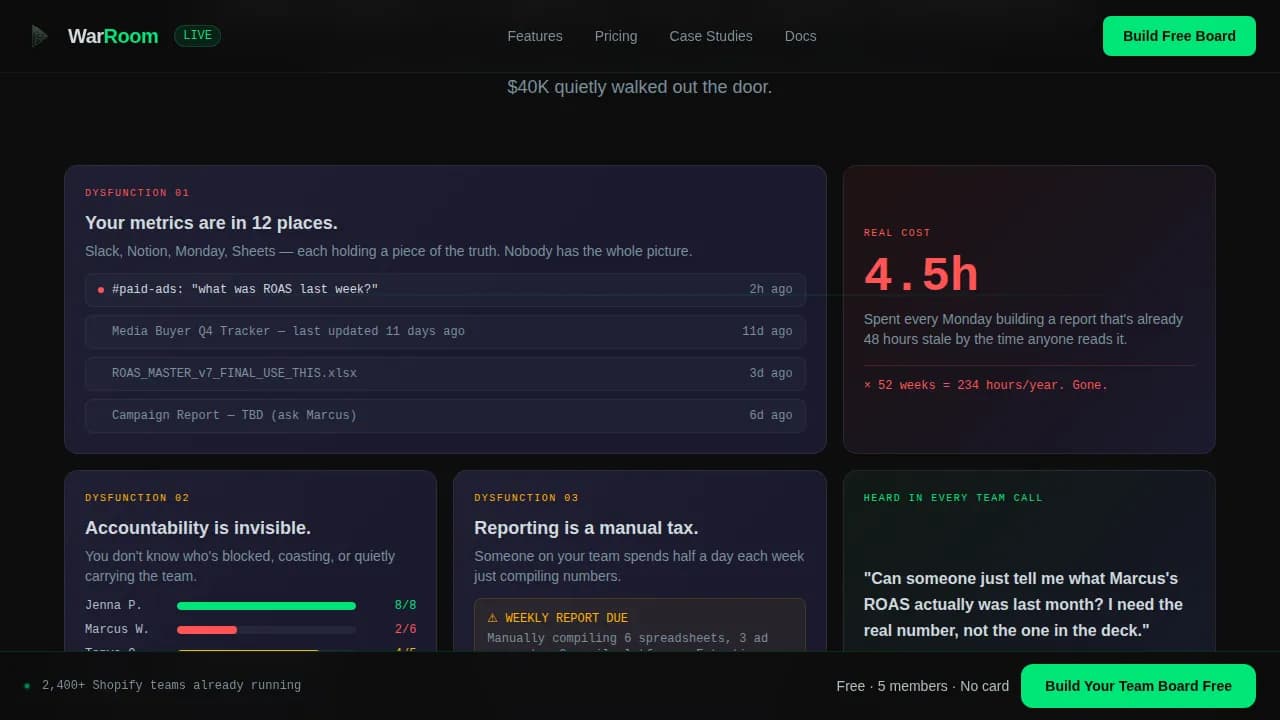Screen dimensions: 1280x720
Task: Click Marcus W.'s red progress bar
Action: (206, 629)
